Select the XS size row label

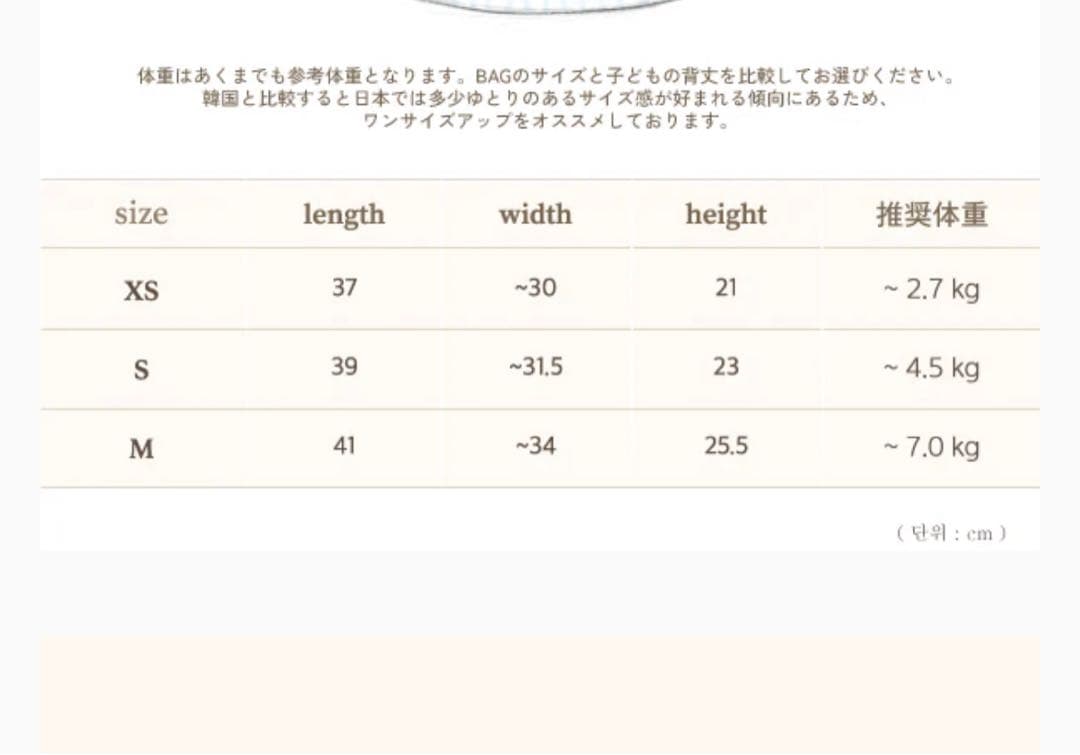141,291
